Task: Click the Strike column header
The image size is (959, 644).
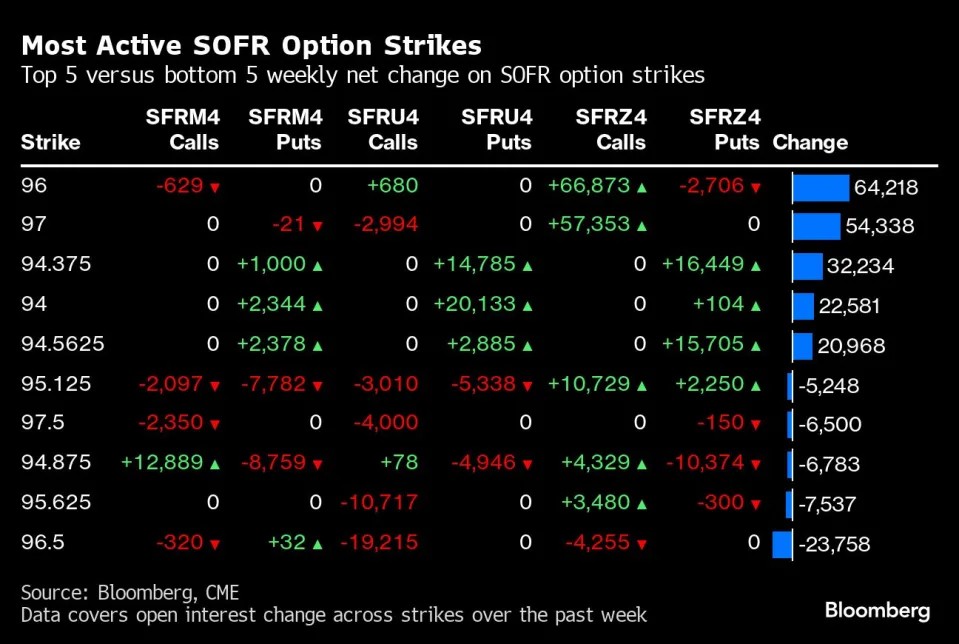Action: point(51,142)
